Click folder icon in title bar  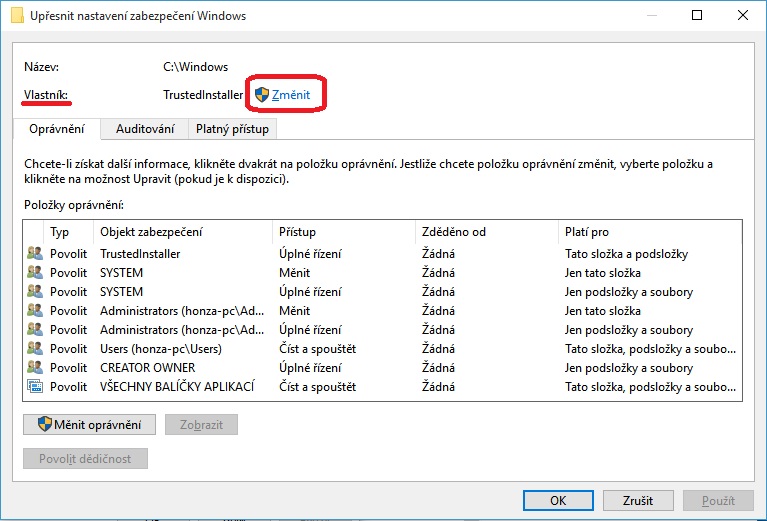click(x=17, y=15)
